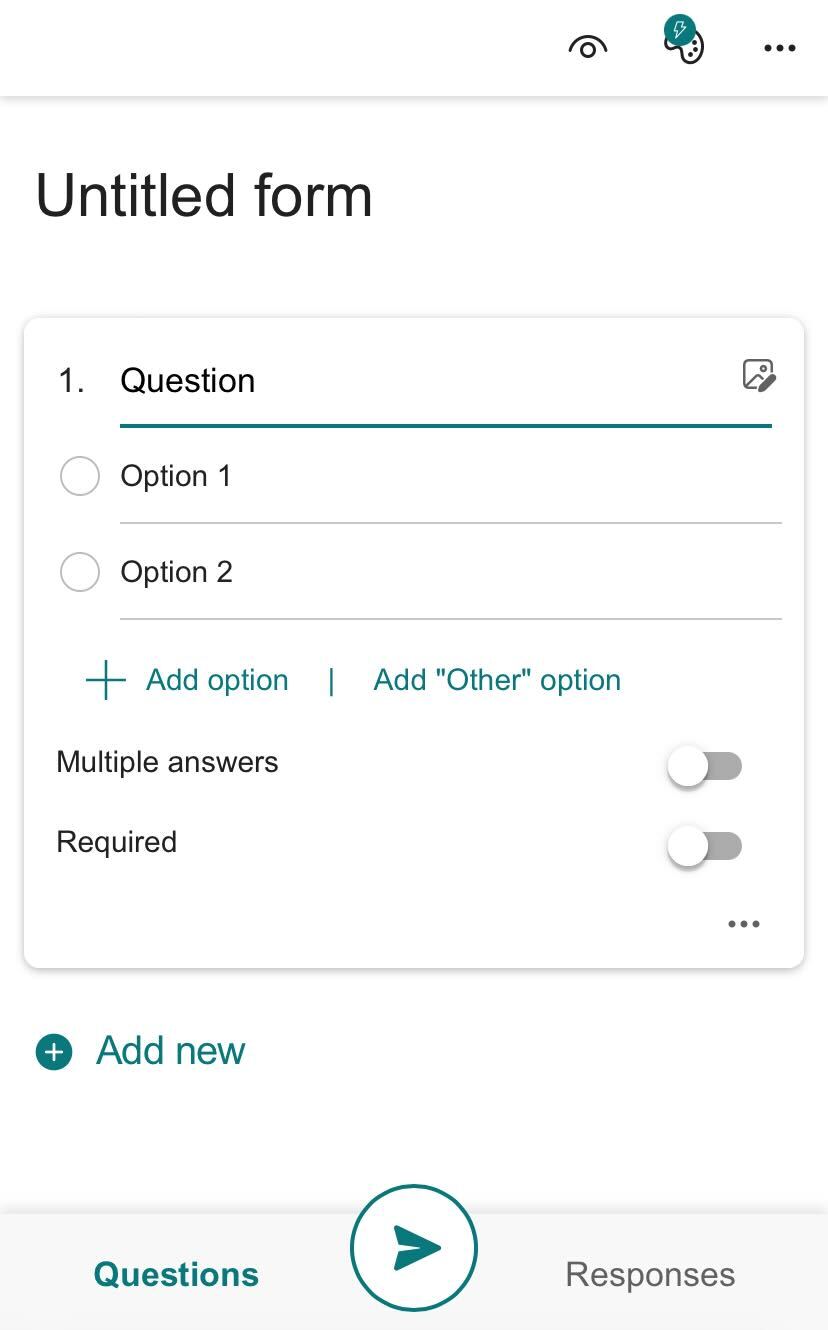Click the Add option link
This screenshot has width=828, height=1330.
[217, 680]
